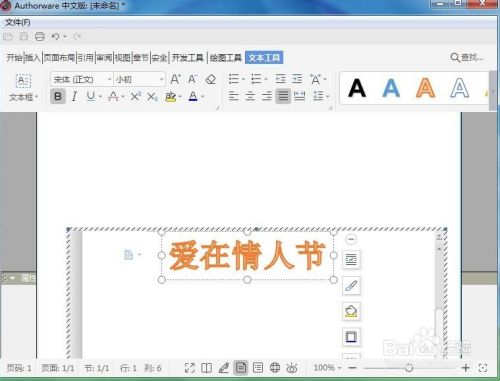Click the layout options icon beside text box

pyautogui.click(x=351, y=259)
